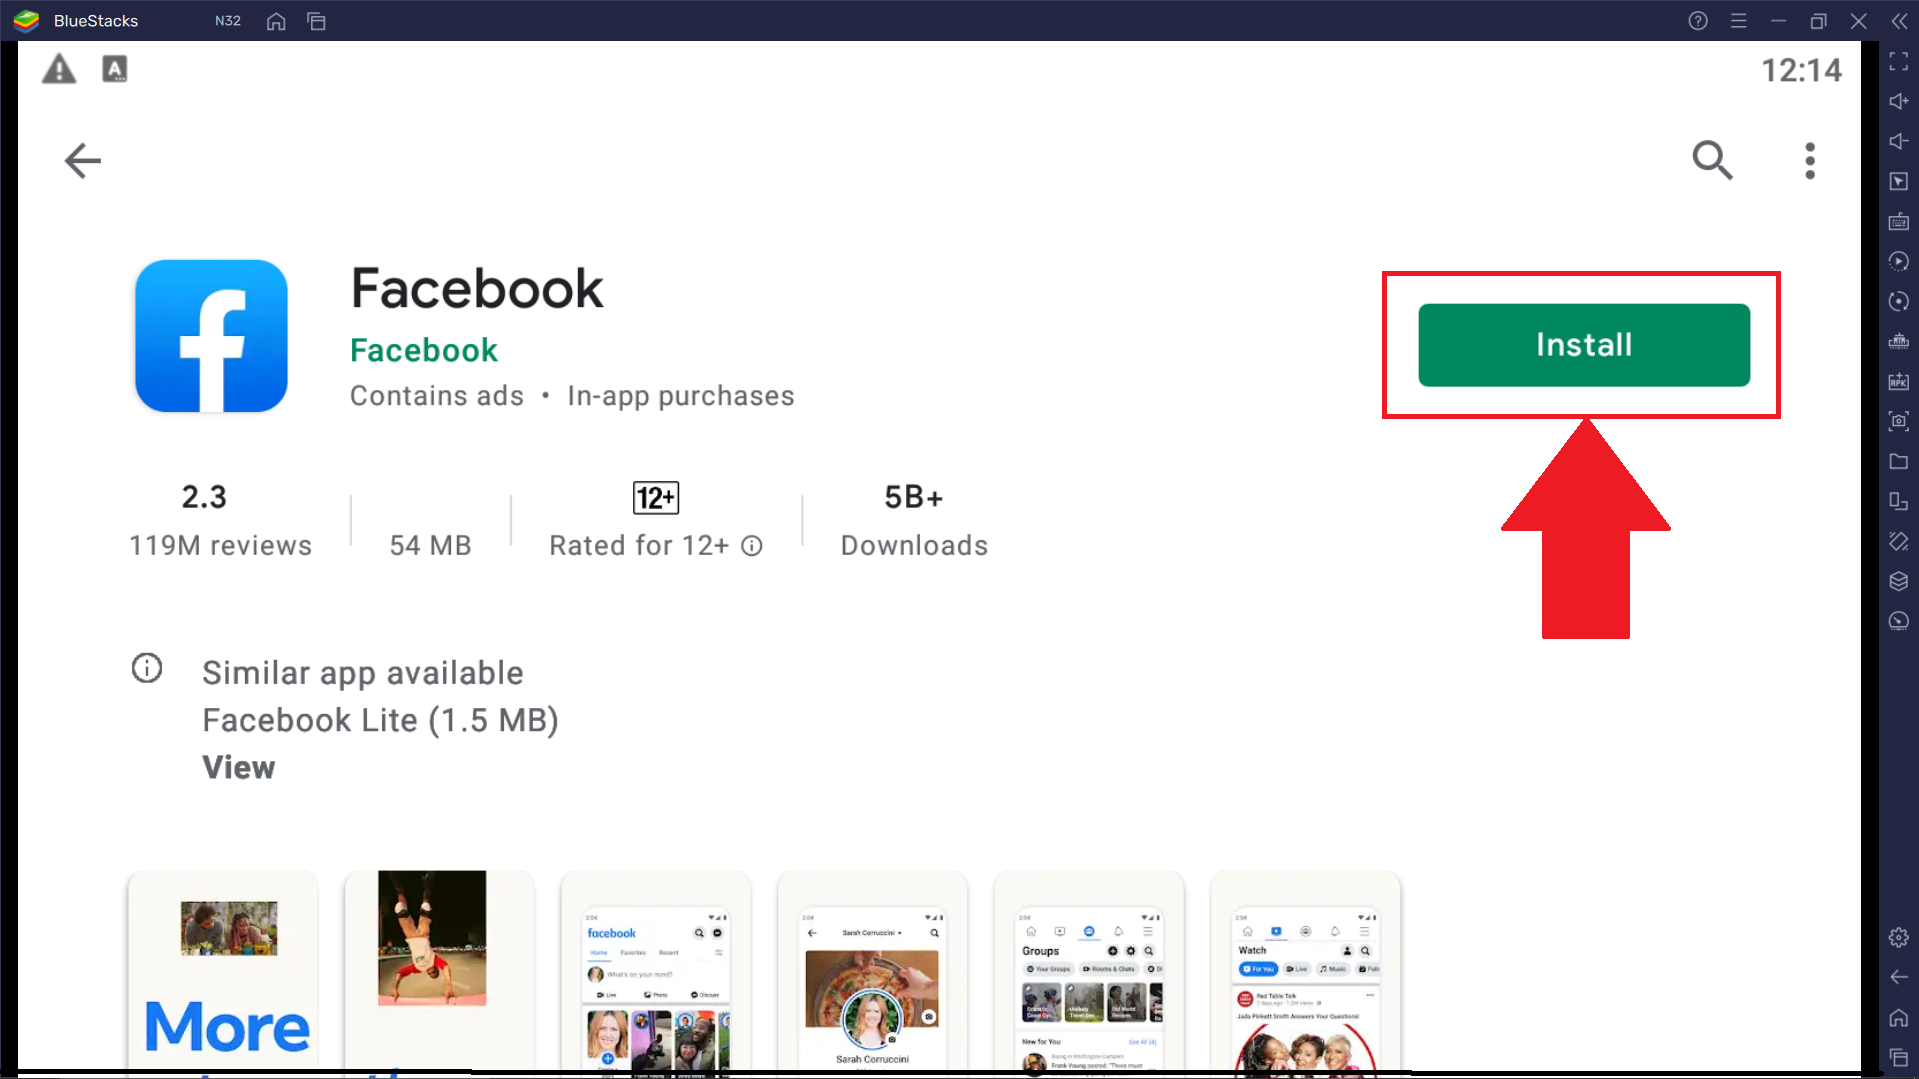Image resolution: width=1919 pixels, height=1079 pixels.
Task: Open the Sarah Corruccini profile screenshot
Action: pyautogui.click(x=872, y=972)
